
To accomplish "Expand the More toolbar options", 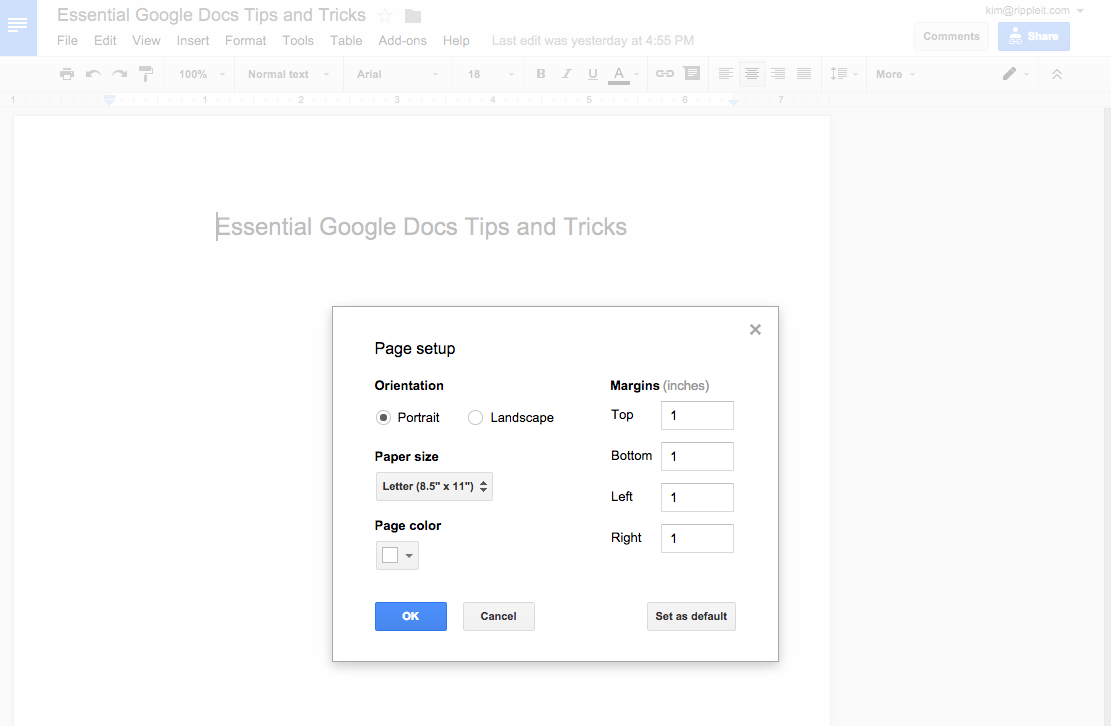I will [x=896, y=74].
